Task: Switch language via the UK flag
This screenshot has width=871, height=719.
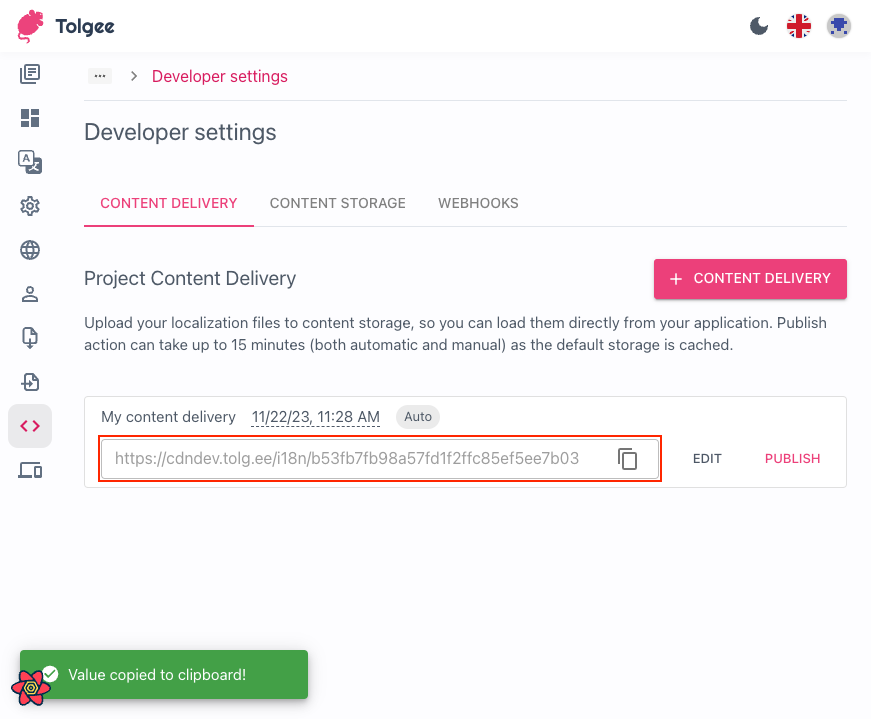Action: (x=798, y=26)
